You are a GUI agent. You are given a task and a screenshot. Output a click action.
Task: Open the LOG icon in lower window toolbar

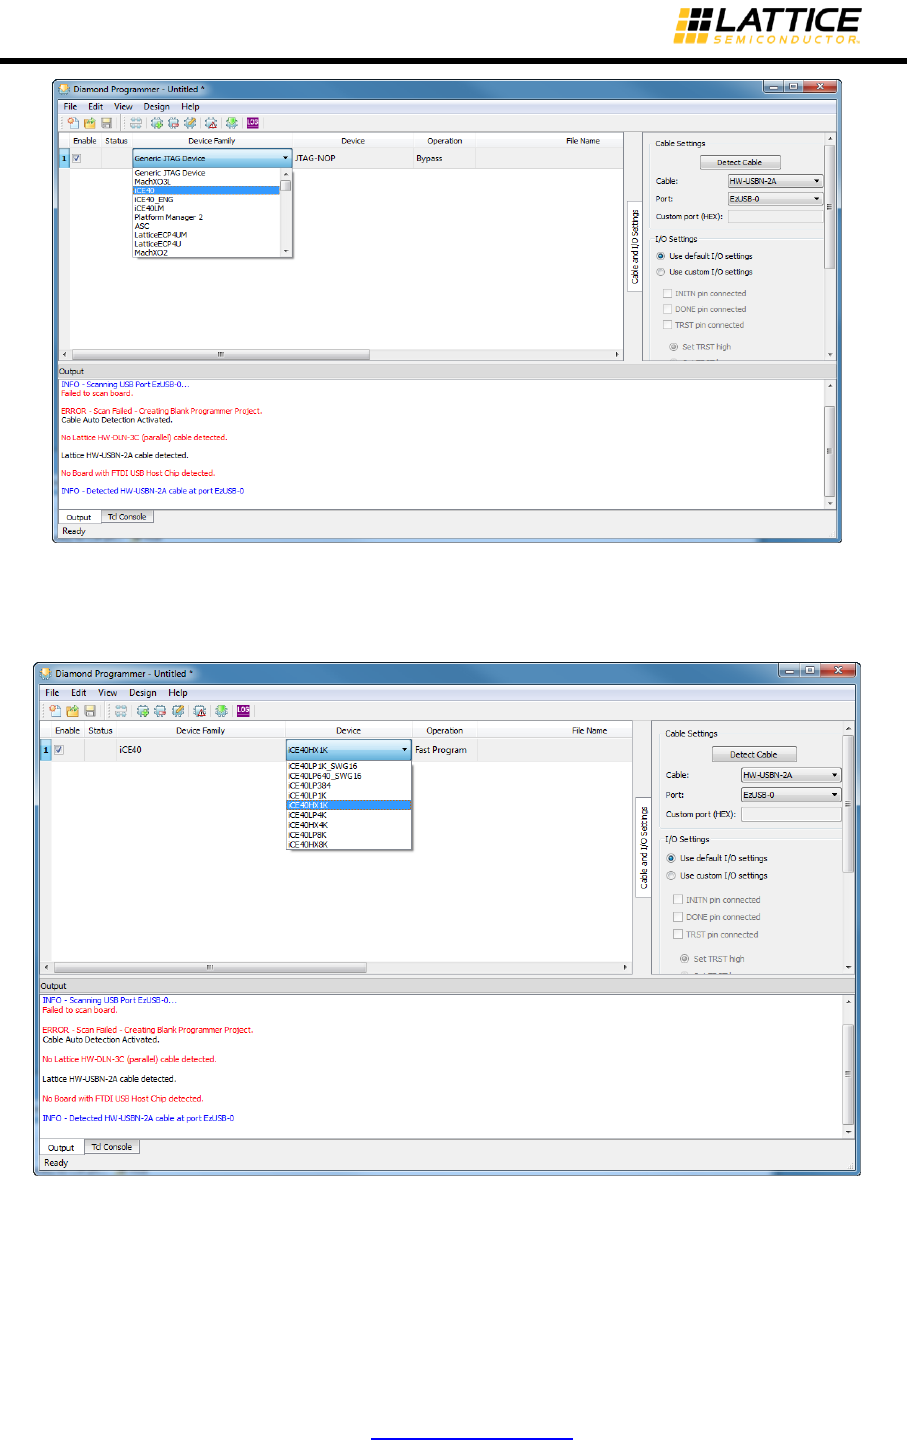coord(243,711)
